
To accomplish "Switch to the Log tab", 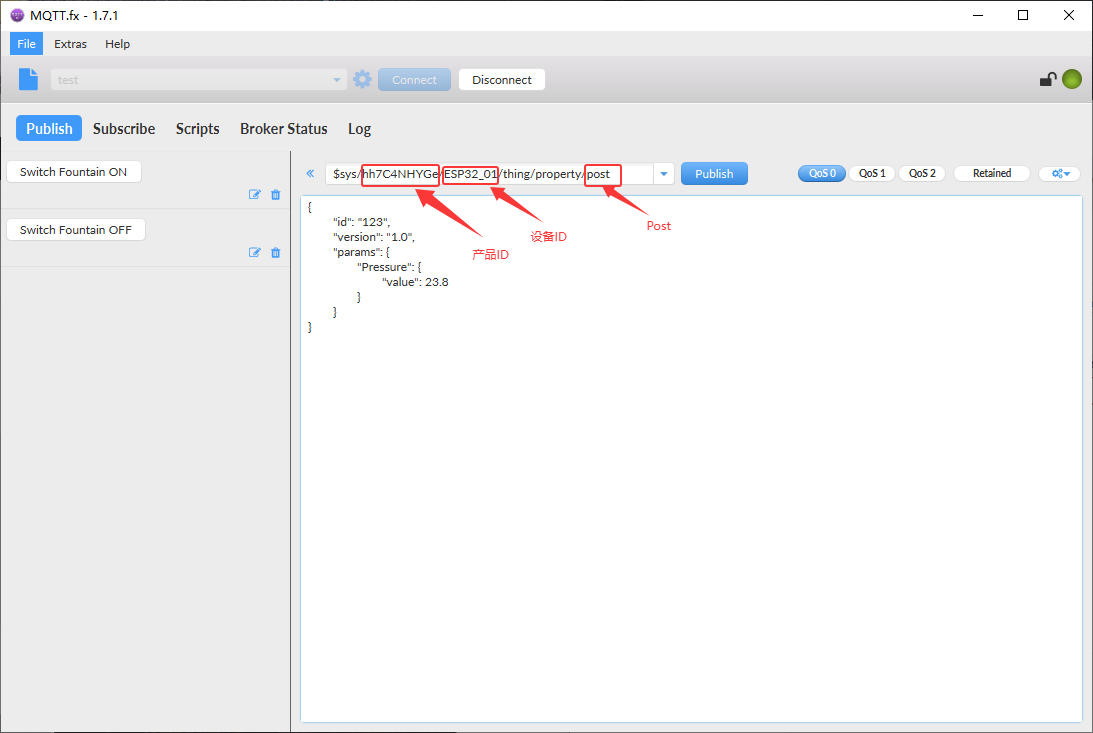I will [x=360, y=128].
